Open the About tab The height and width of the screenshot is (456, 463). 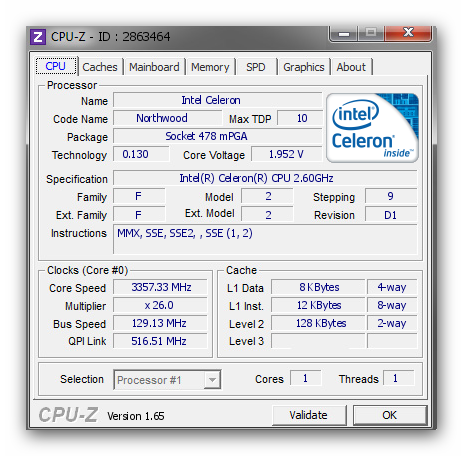[x=351, y=67]
